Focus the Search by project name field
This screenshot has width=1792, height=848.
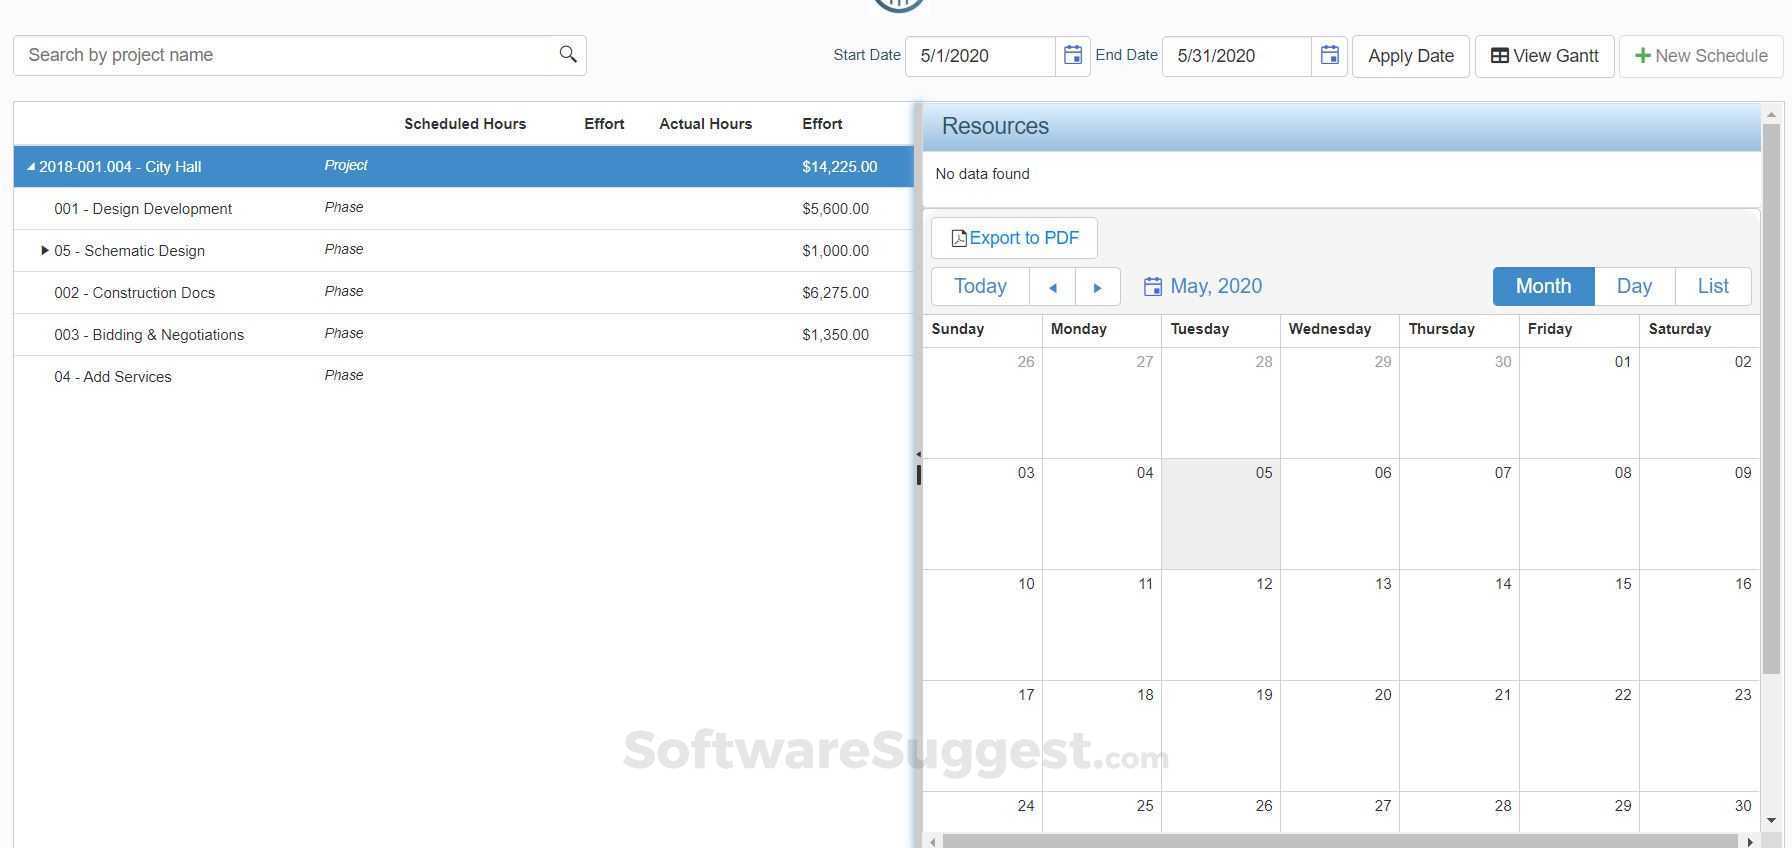286,55
